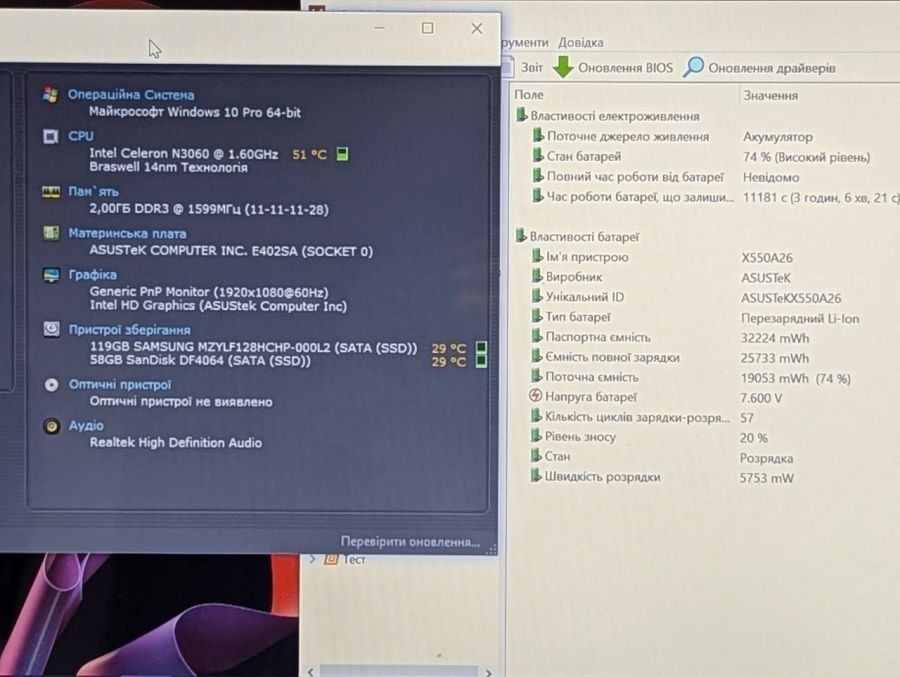Screen dimensions: 900x677
Task: Open the Материнська плата section link
Action: pyautogui.click(x=127, y=234)
